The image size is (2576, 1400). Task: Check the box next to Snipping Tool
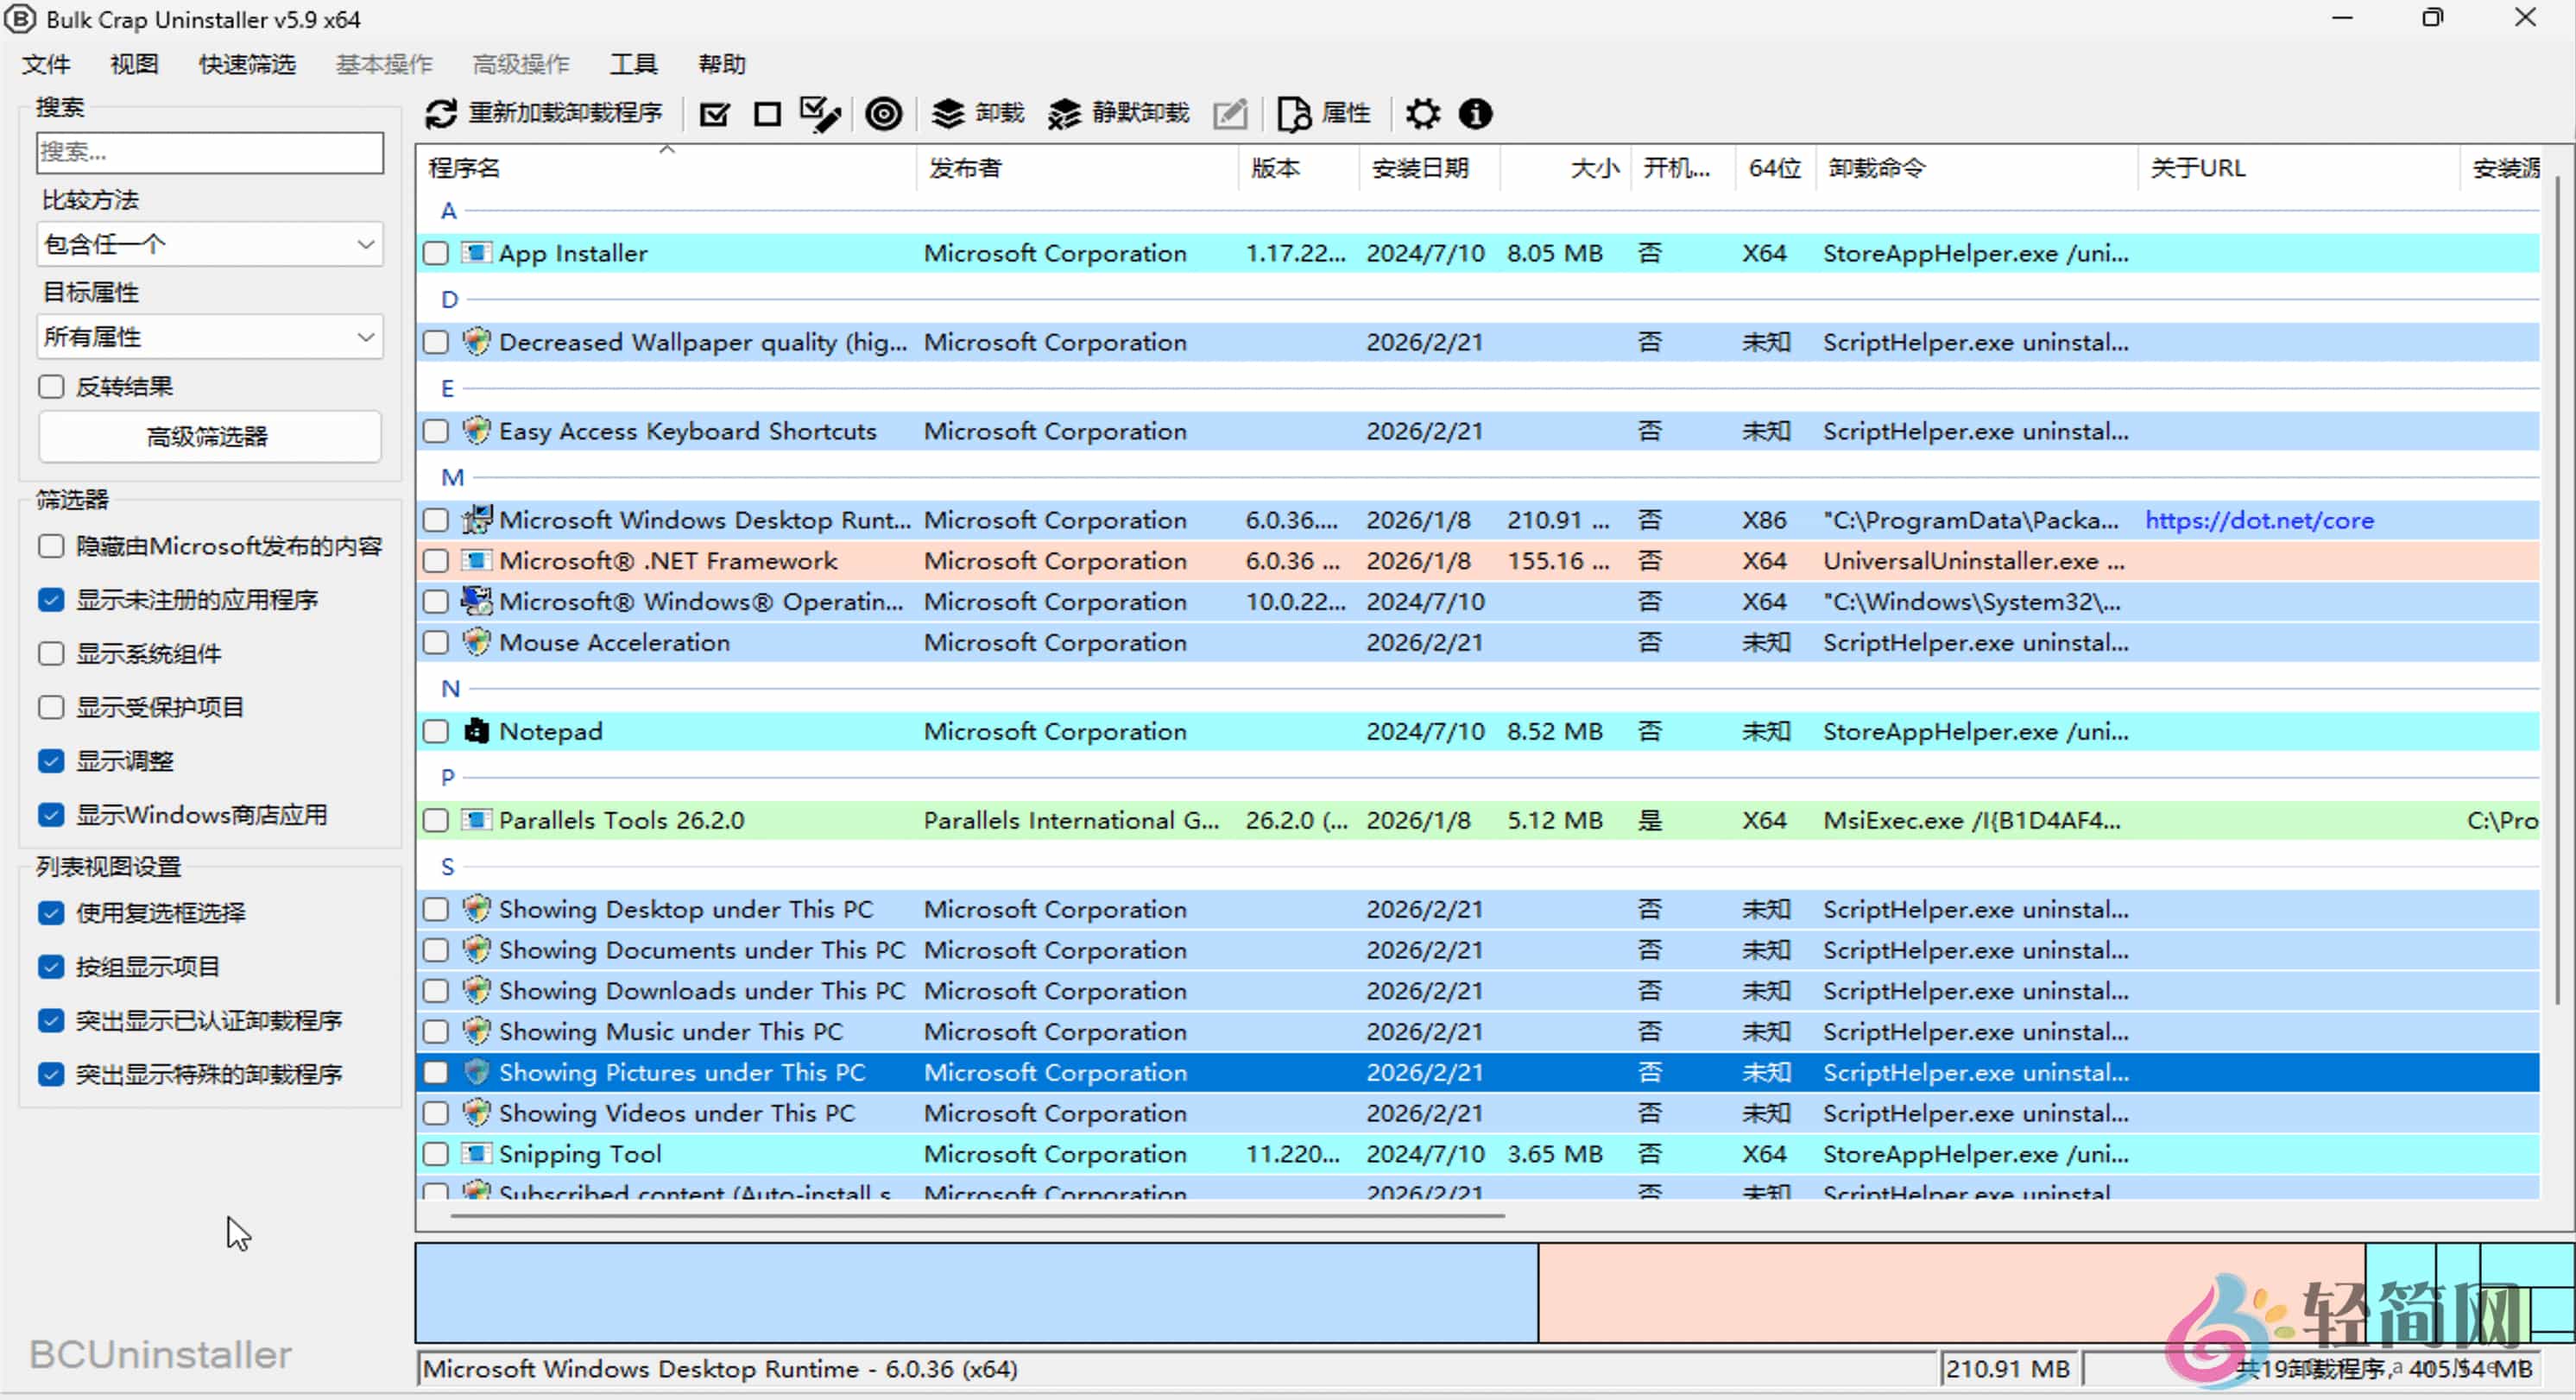pos(435,1154)
